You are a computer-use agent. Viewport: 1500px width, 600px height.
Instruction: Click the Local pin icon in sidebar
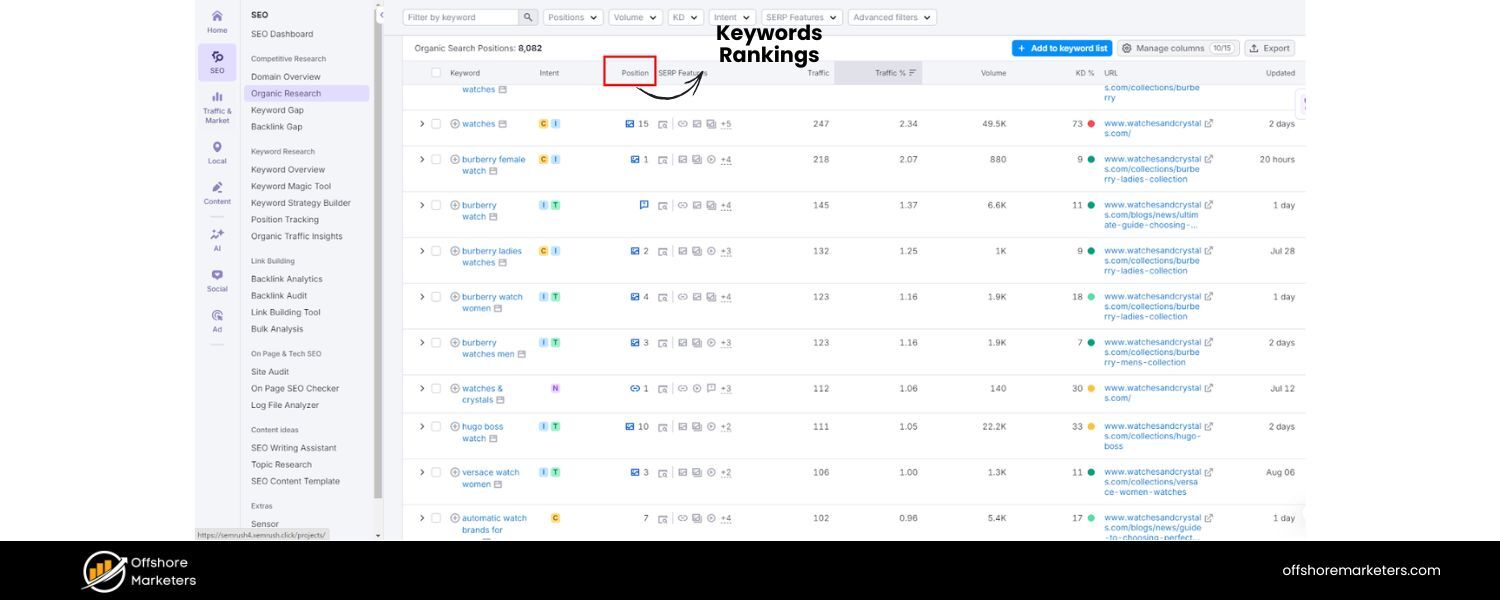[x=216, y=147]
